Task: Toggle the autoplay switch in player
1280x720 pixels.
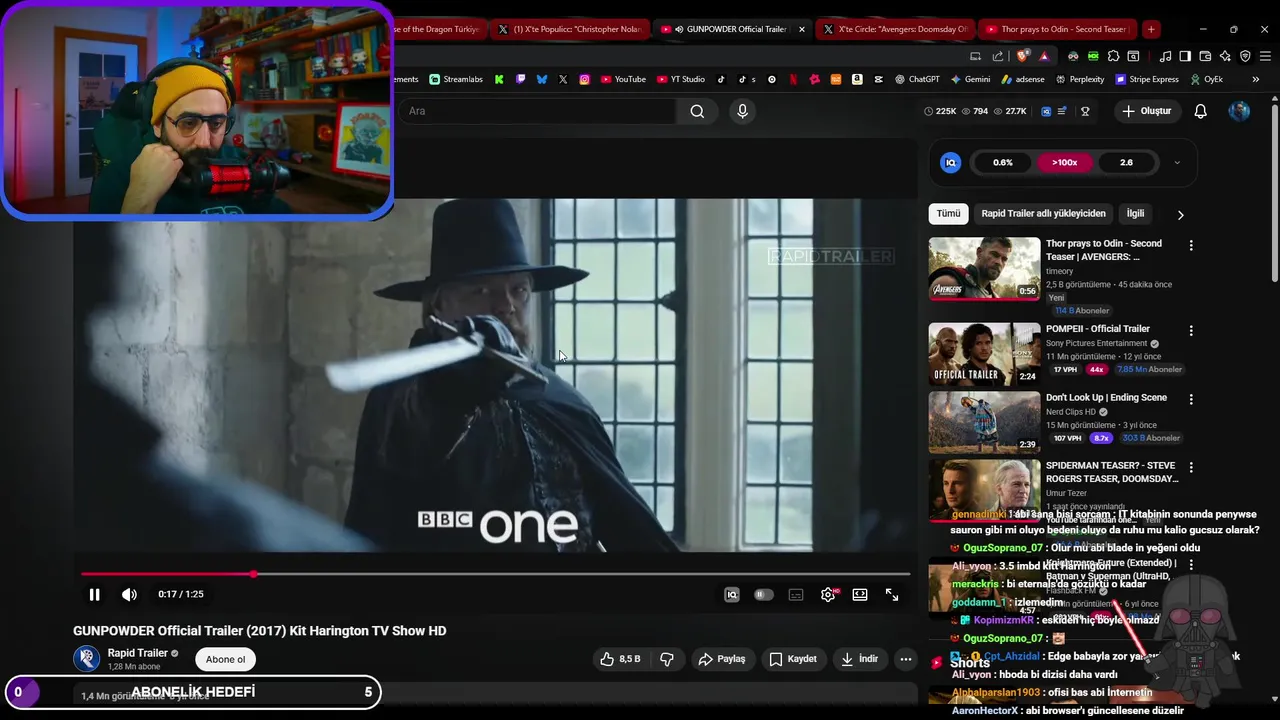Action: pos(764,594)
